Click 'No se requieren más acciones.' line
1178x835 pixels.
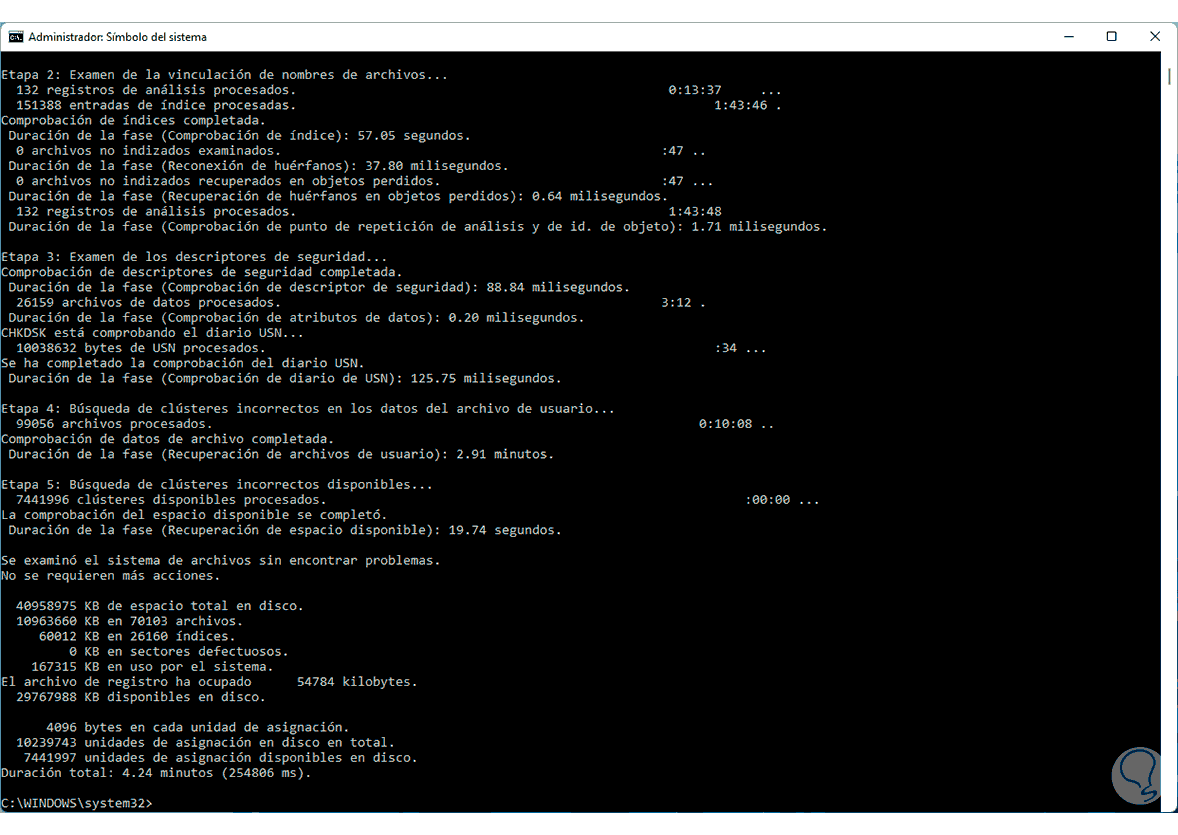click(x=110, y=576)
